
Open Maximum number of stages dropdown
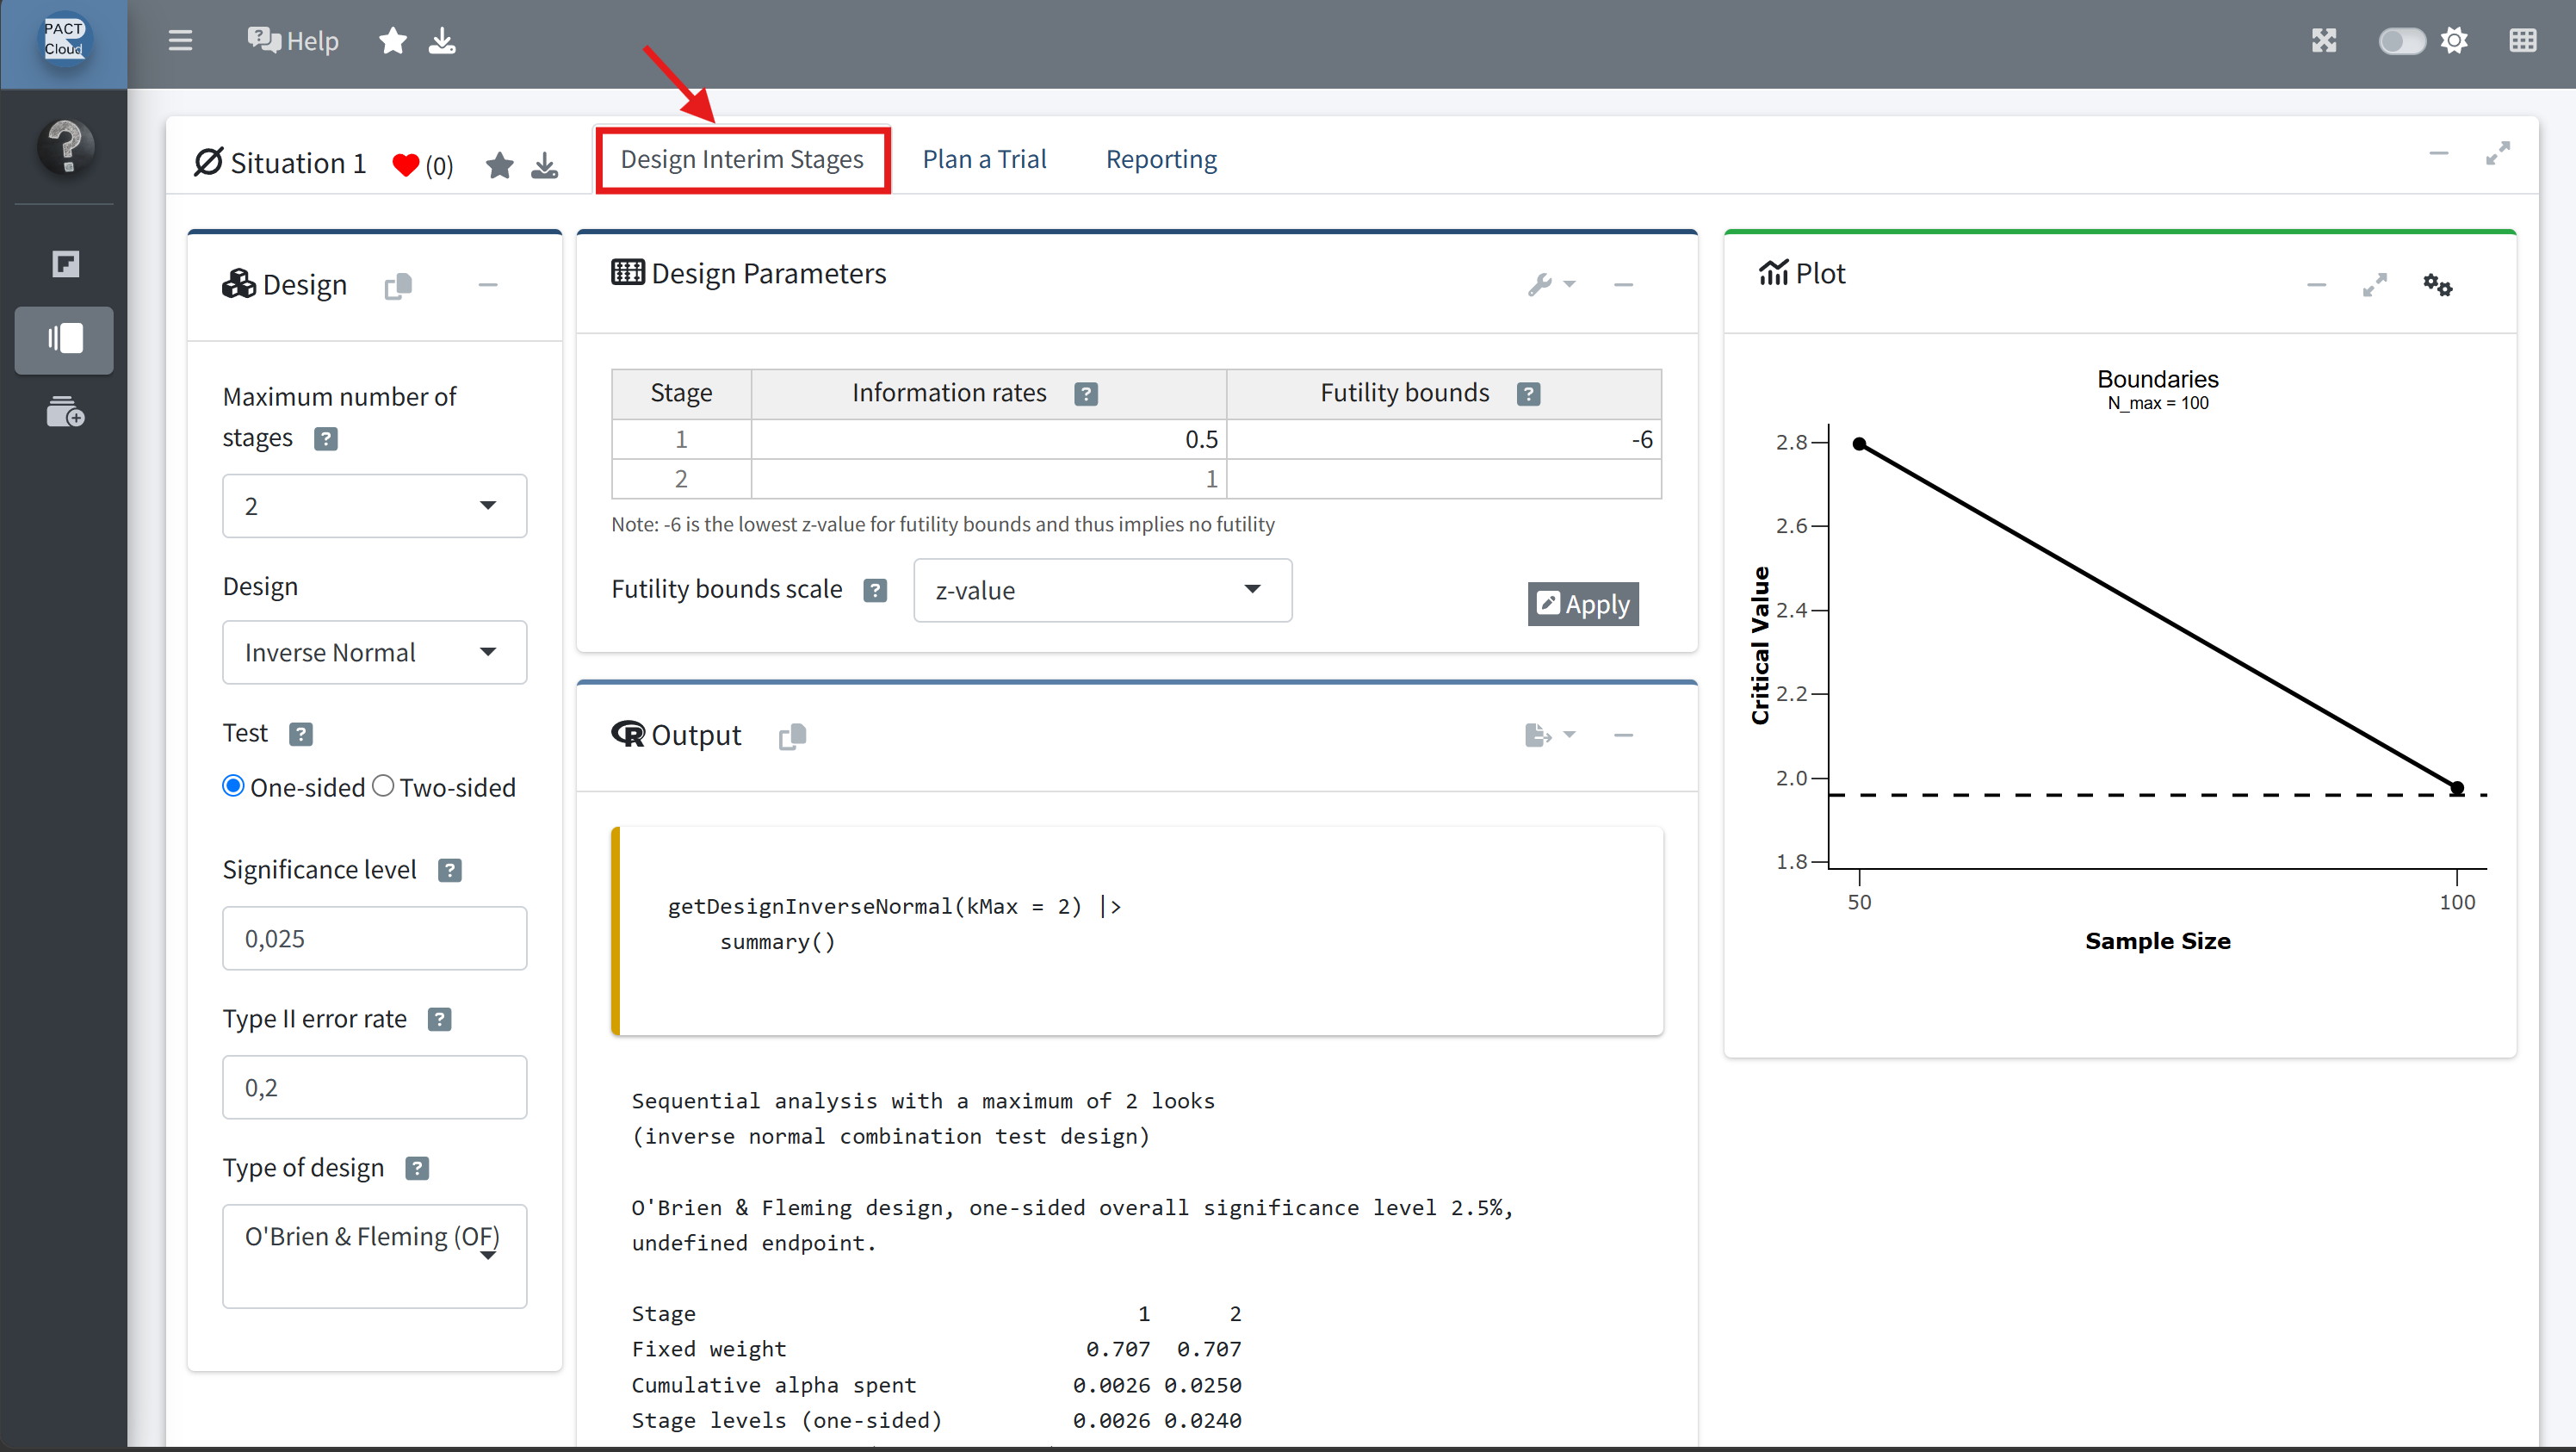point(374,506)
